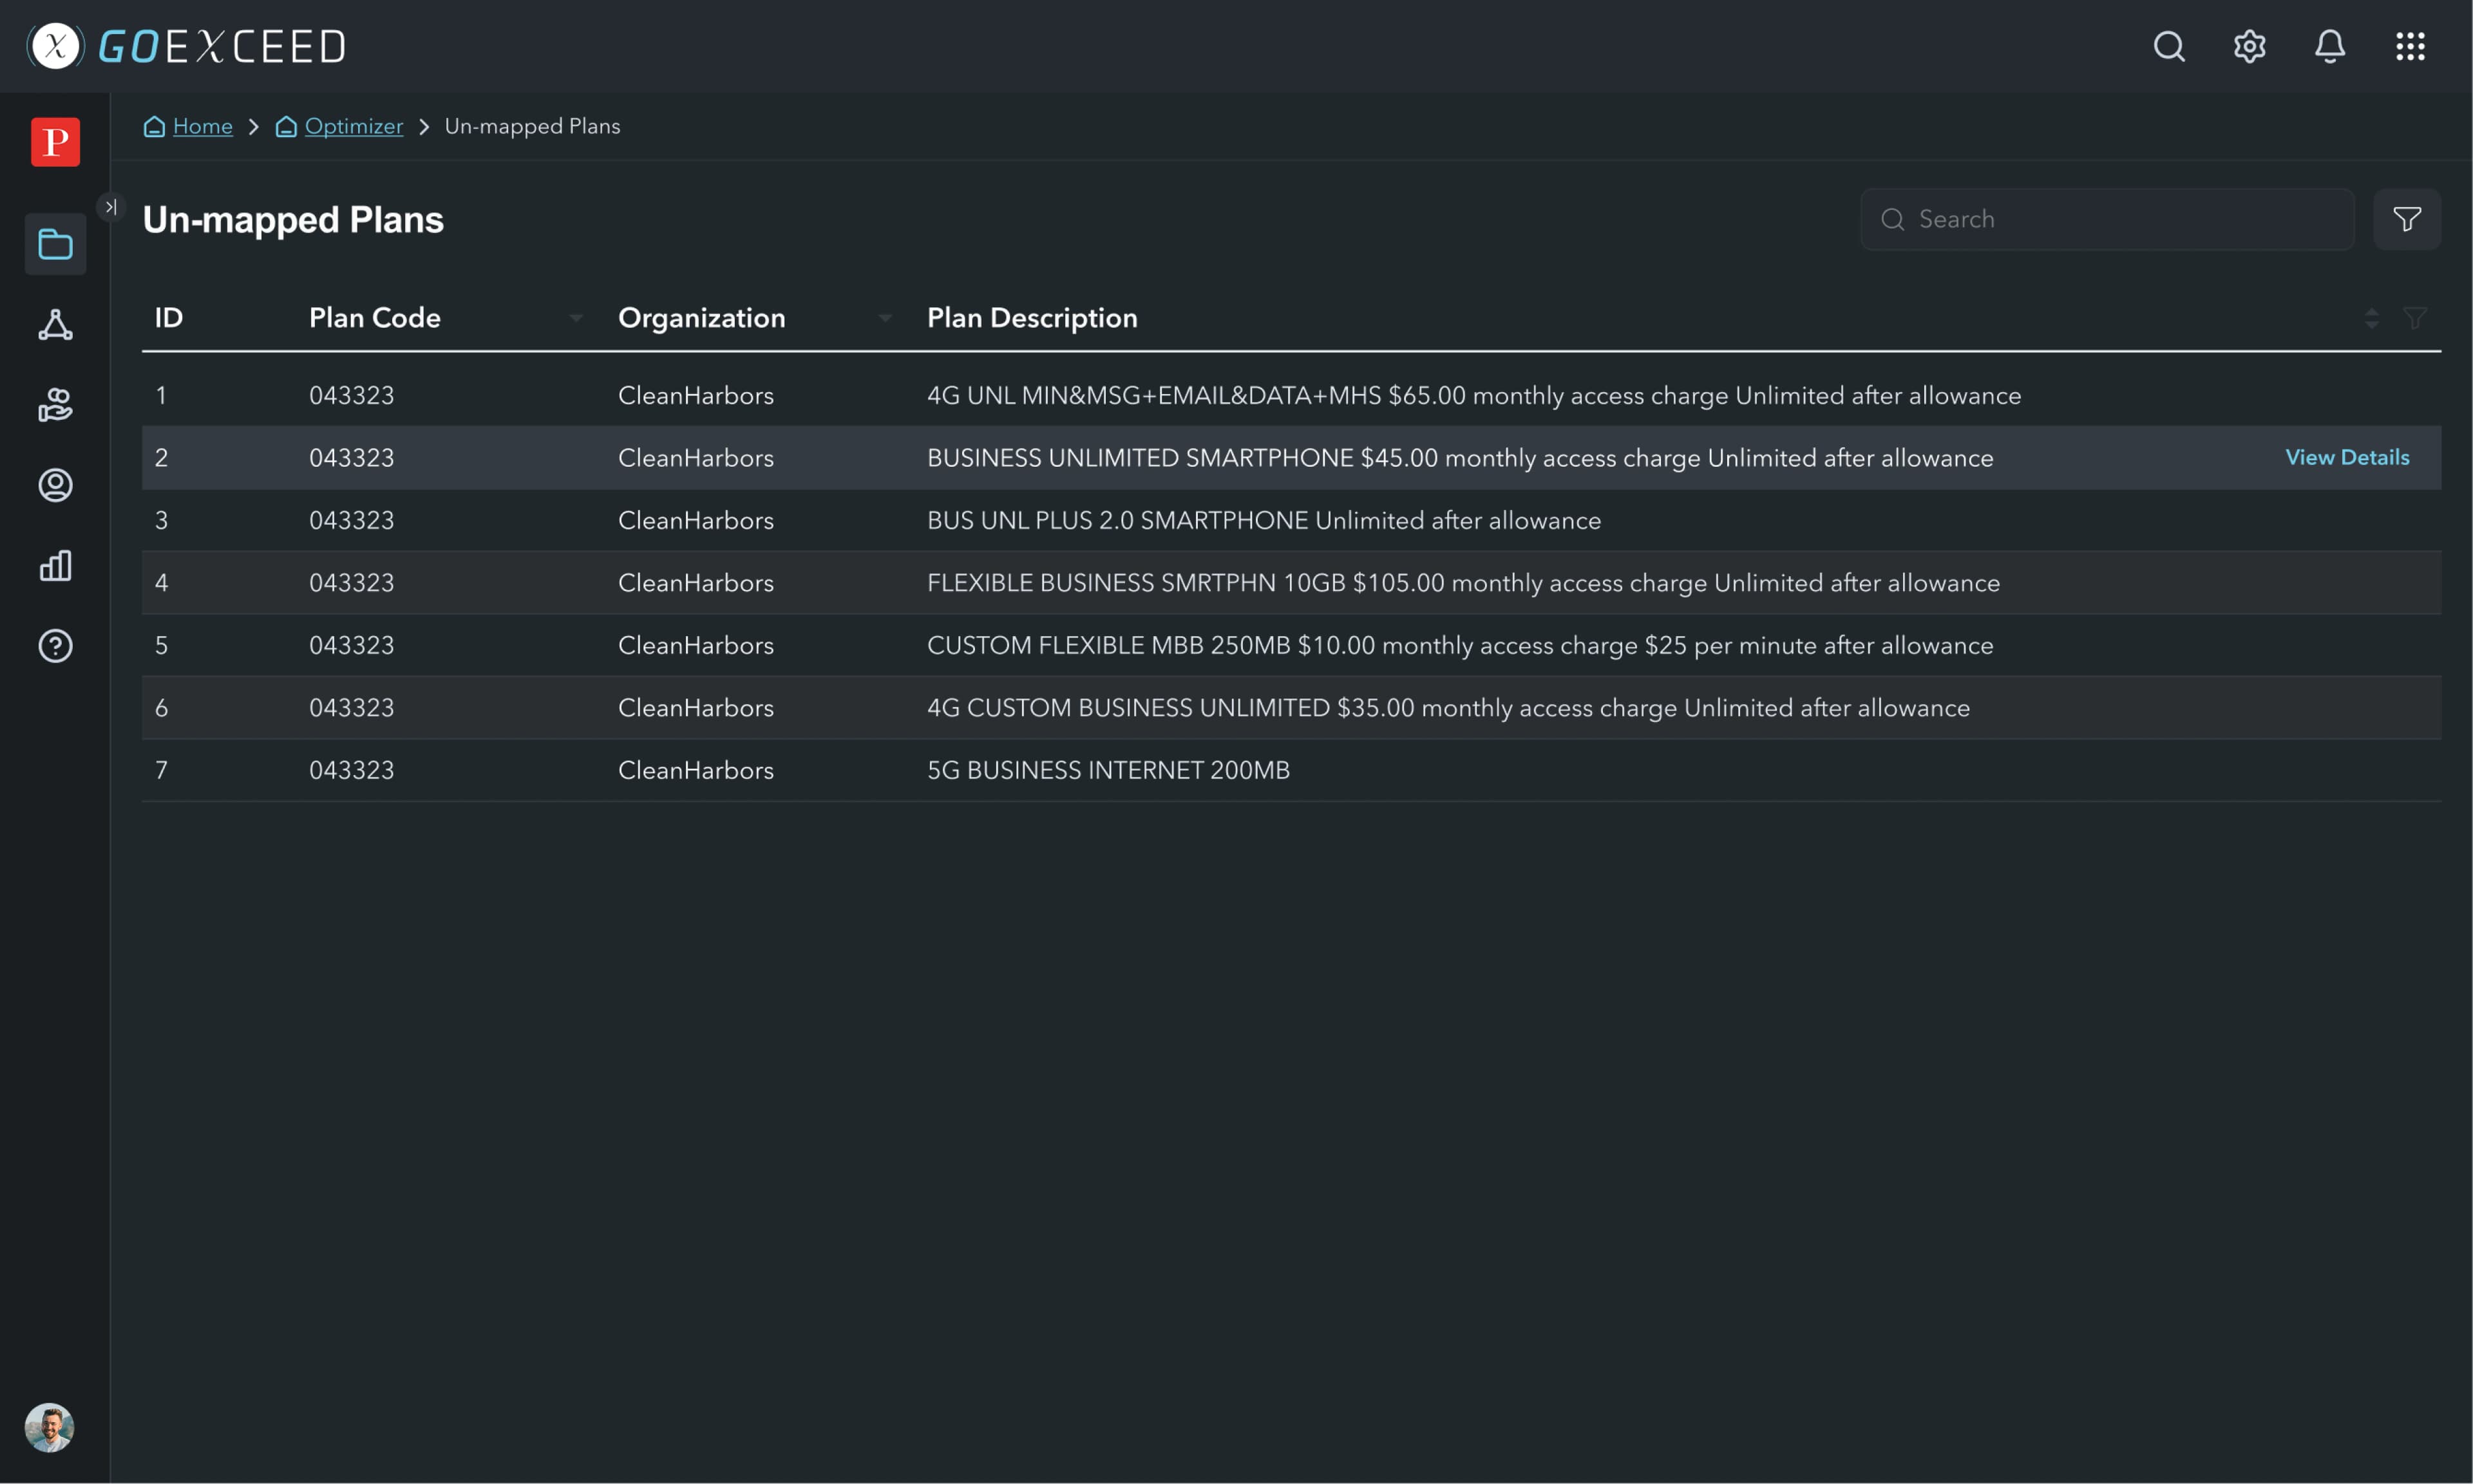Click the Un-mapped Plans breadcrumb text
Screen dimensions: 2473x1484
[x=532, y=126]
